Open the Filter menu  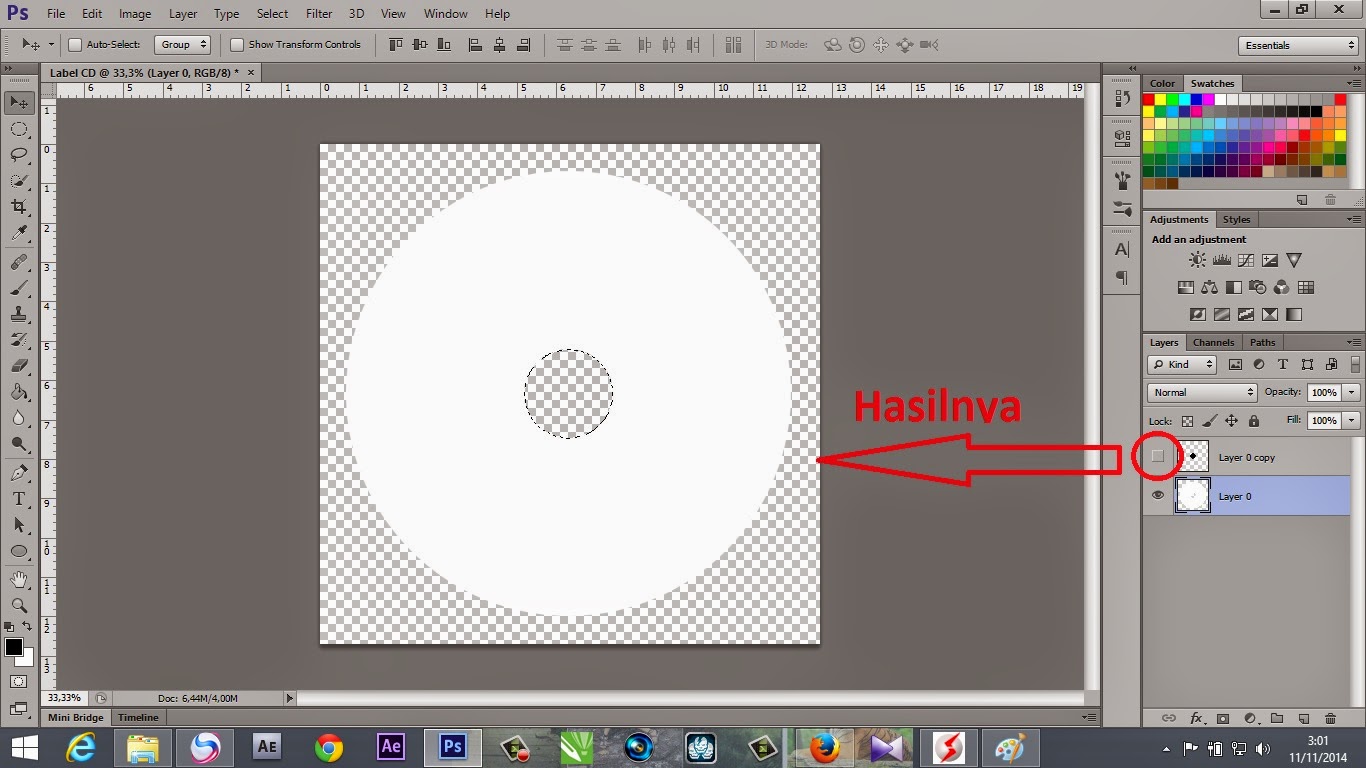click(318, 13)
